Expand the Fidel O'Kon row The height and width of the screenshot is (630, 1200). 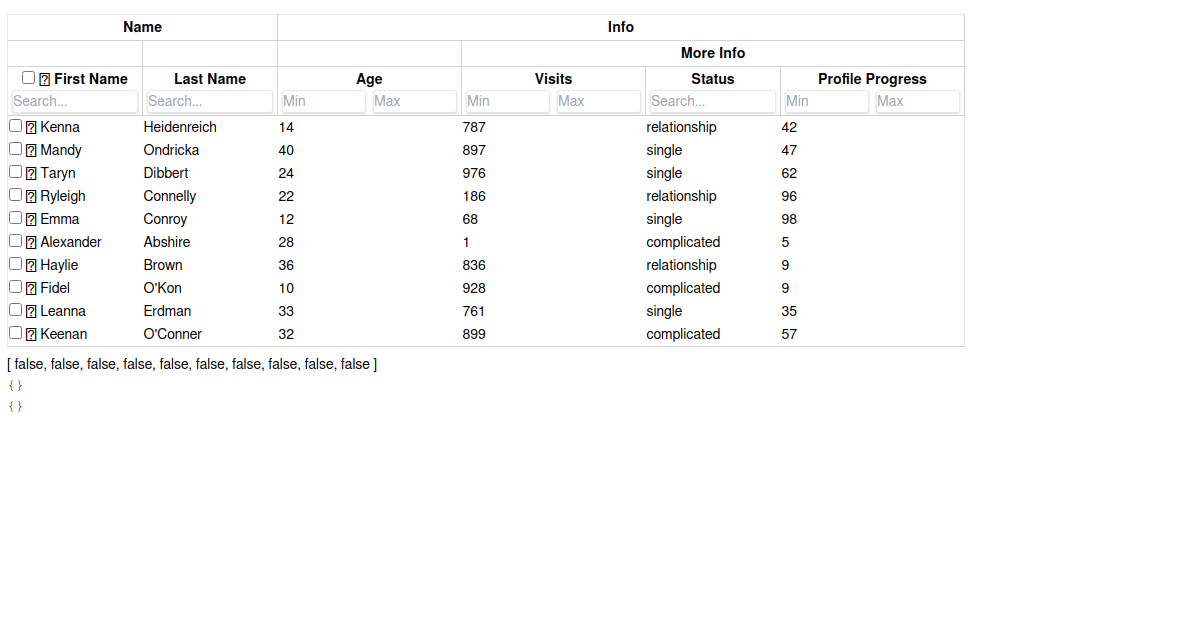(x=31, y=289)
